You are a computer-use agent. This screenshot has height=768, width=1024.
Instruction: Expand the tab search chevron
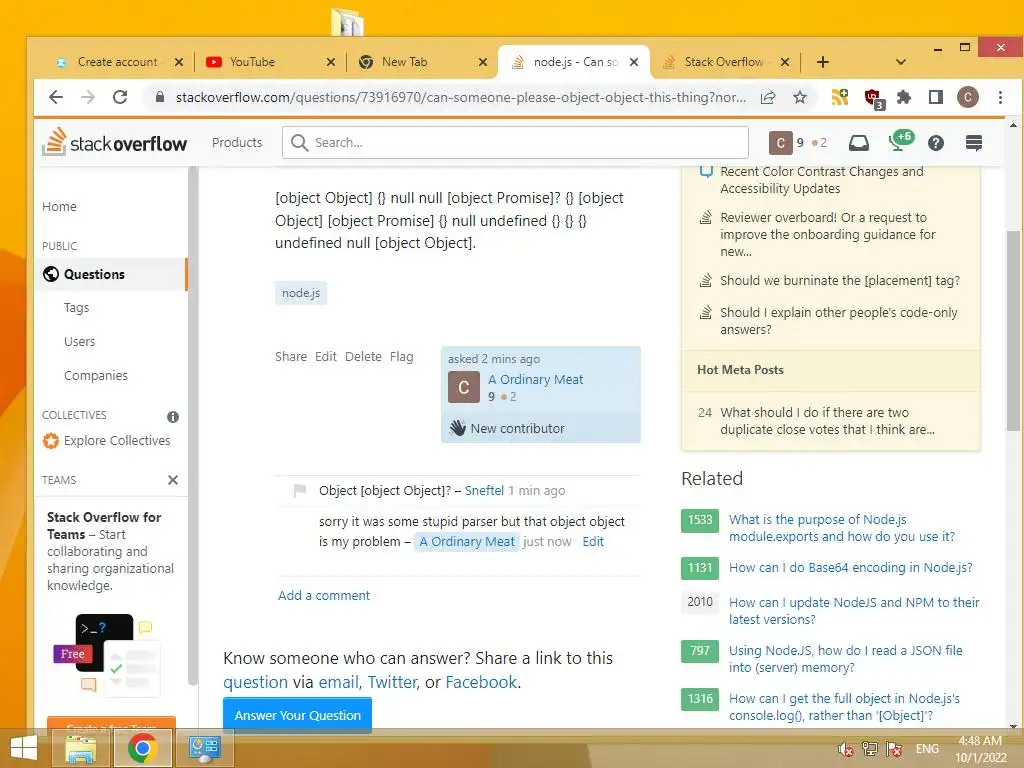901,62
